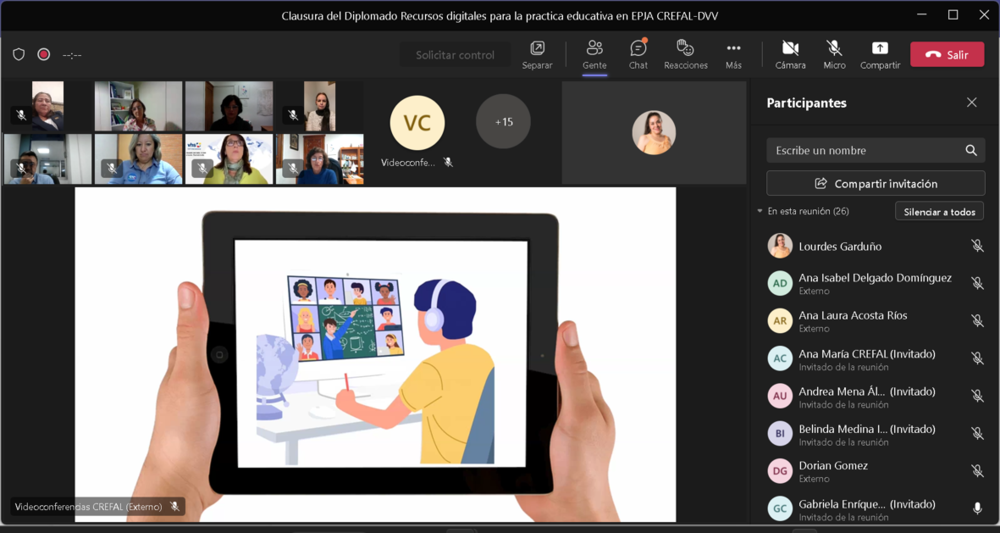
Task: Toggle the Cámara on or off
Action: coord(790,54)
